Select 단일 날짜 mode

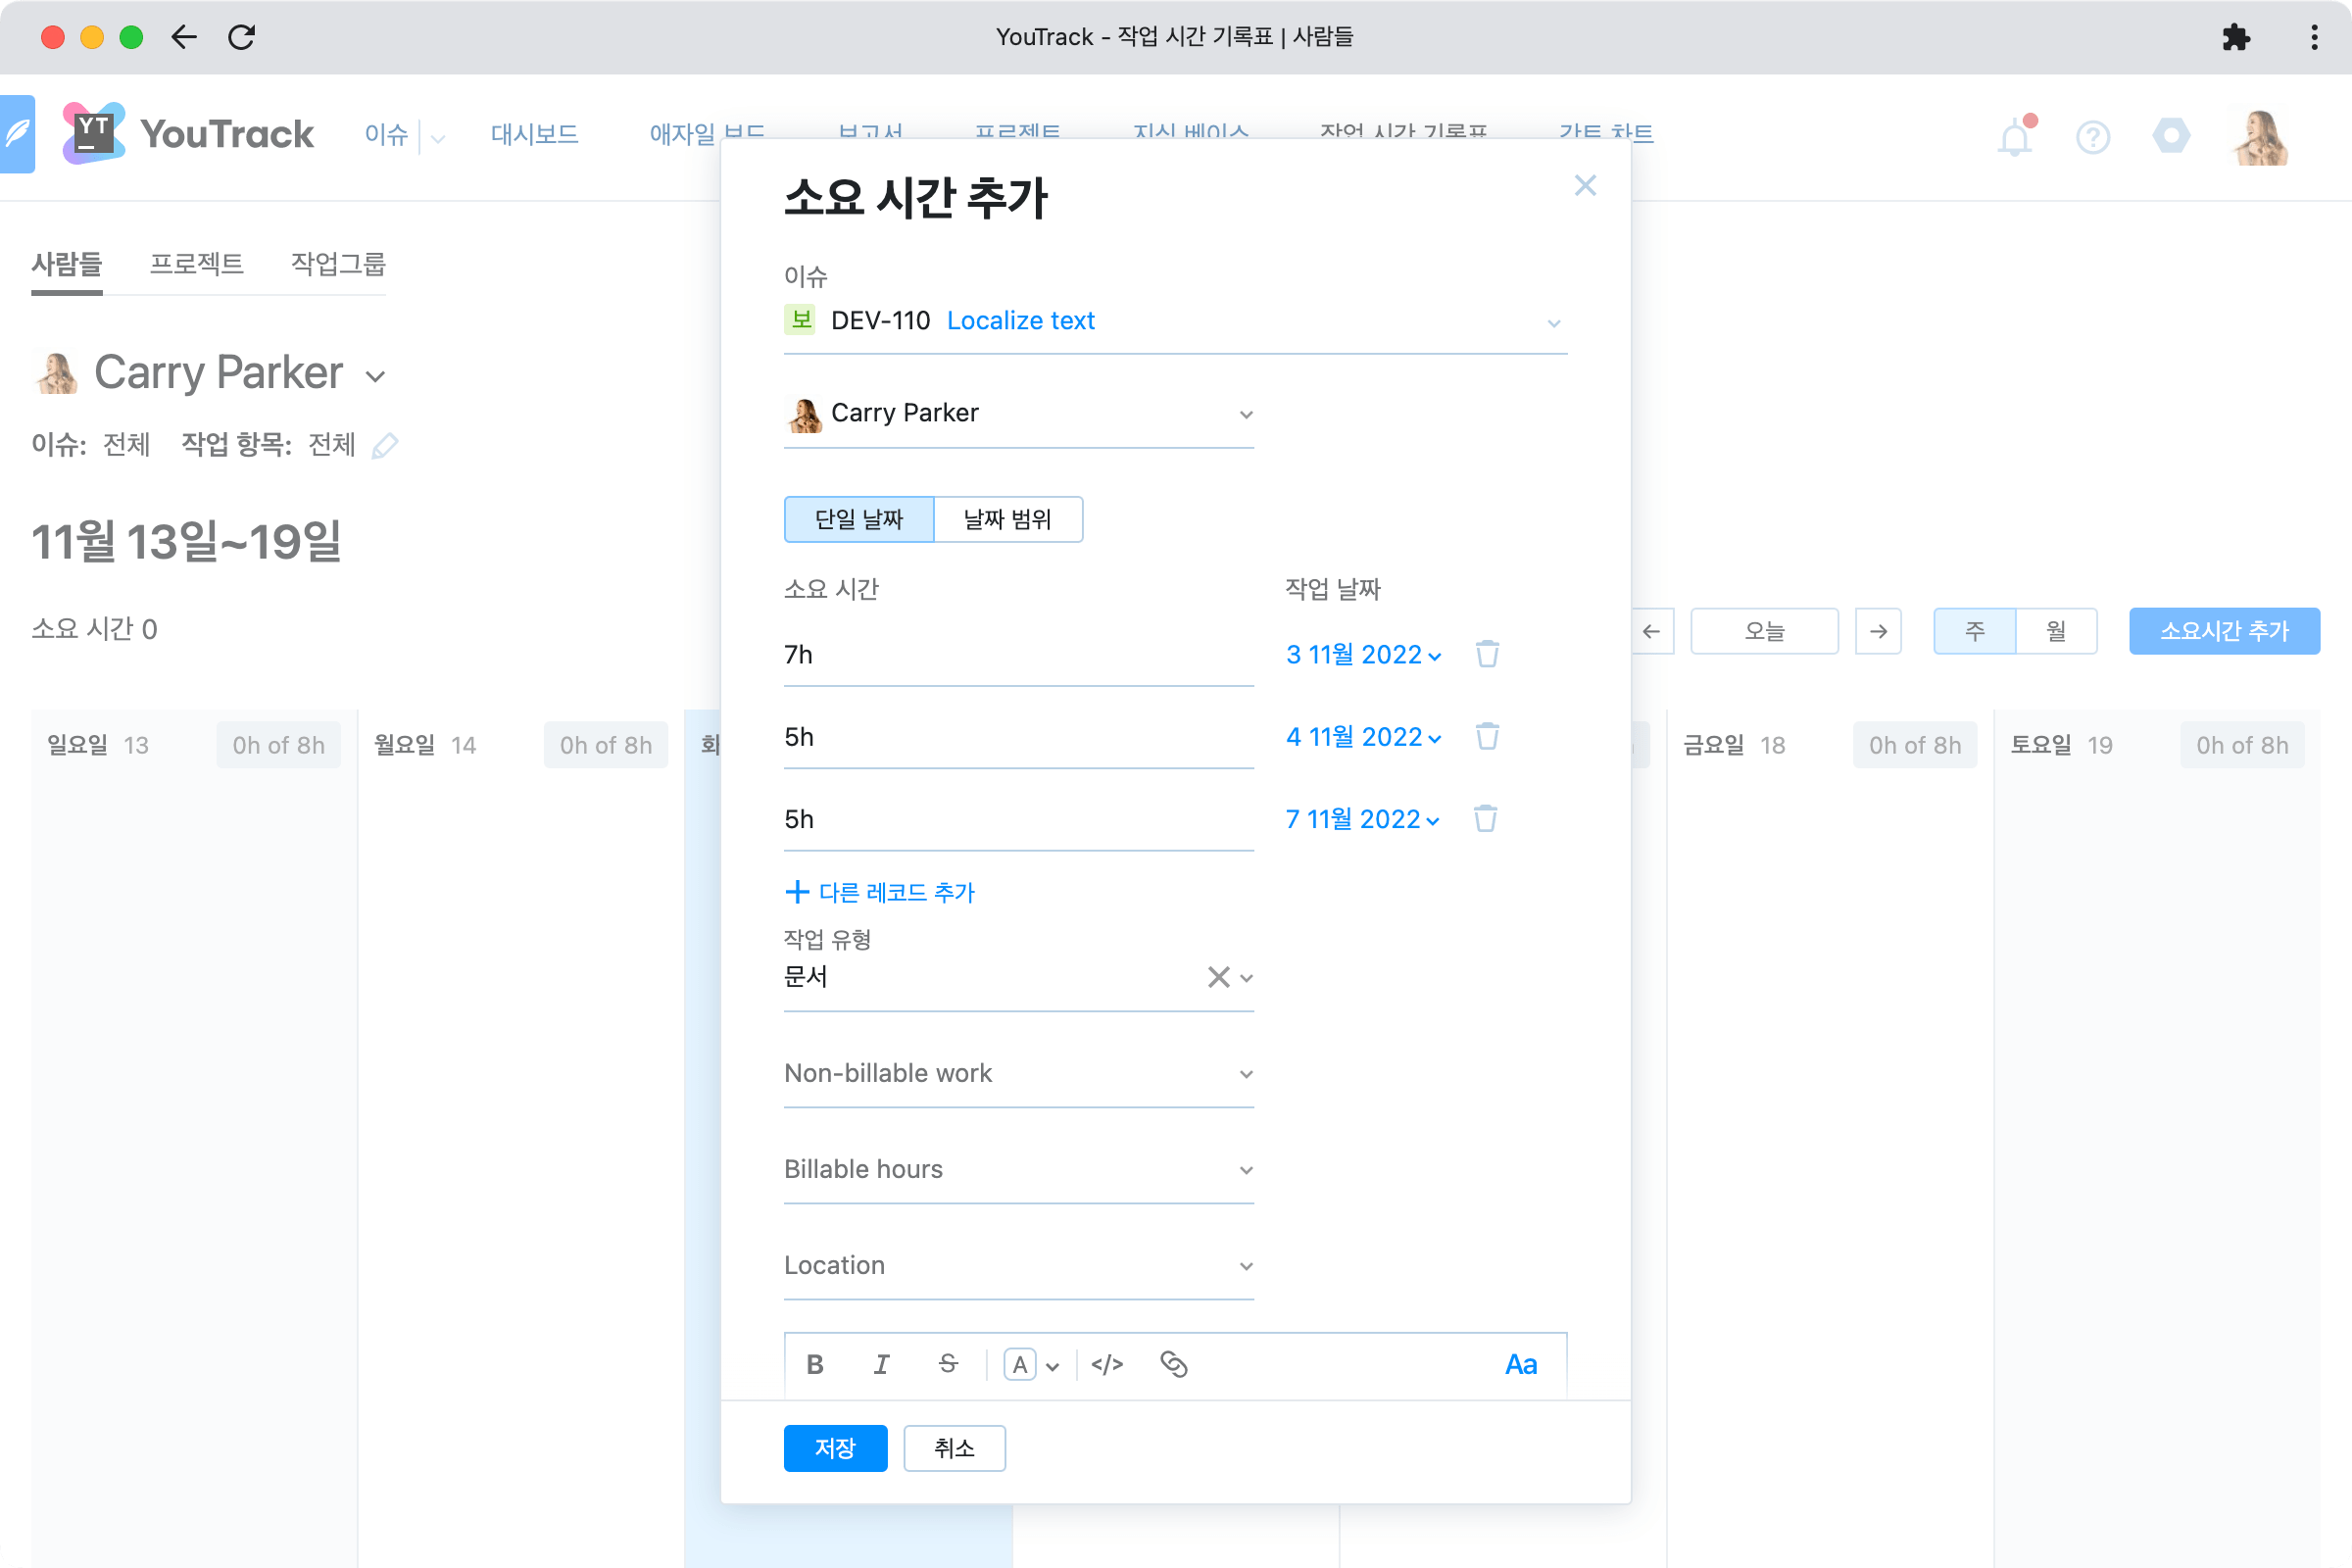tap(859, 519)
